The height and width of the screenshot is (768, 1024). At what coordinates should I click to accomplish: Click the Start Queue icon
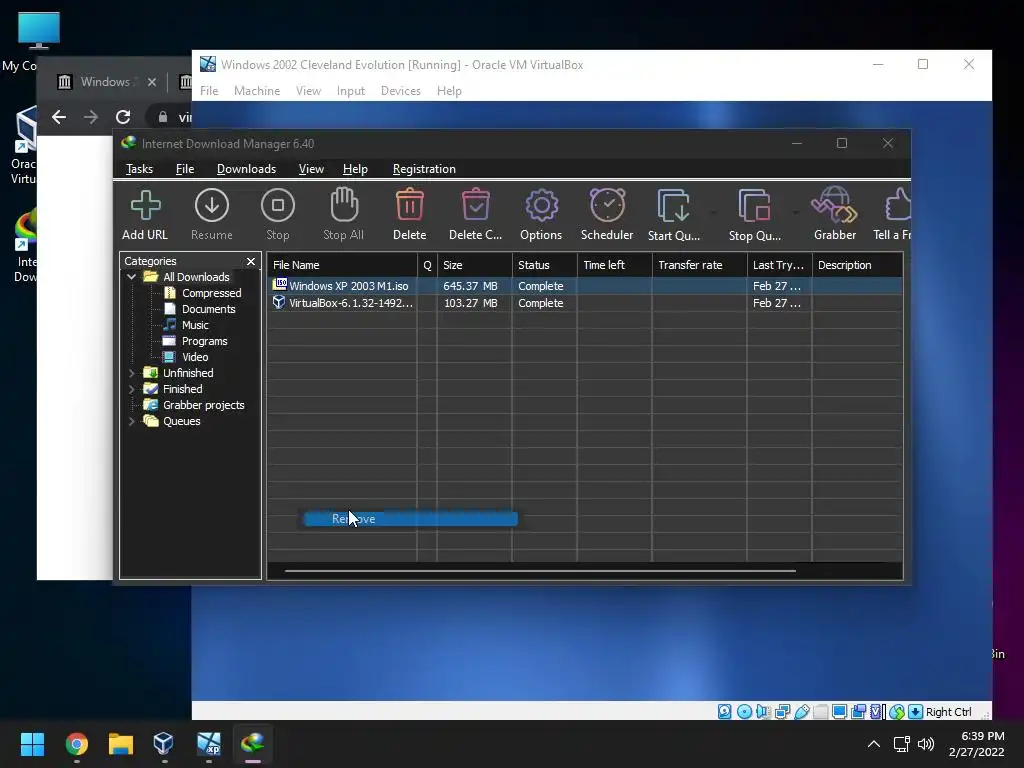(673, 206)
